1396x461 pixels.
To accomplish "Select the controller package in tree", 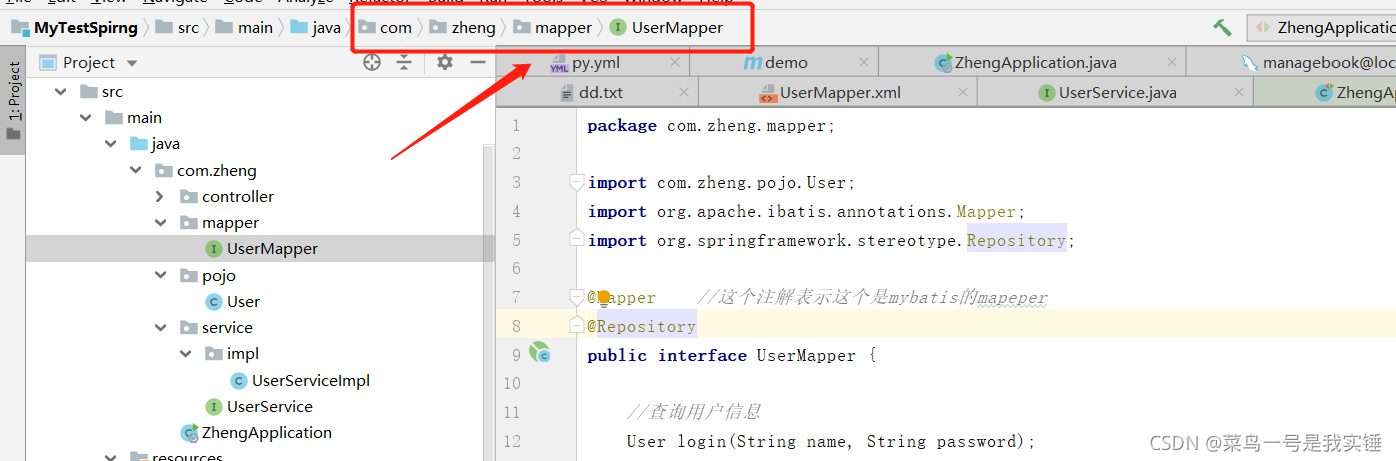I will [237, 196].
